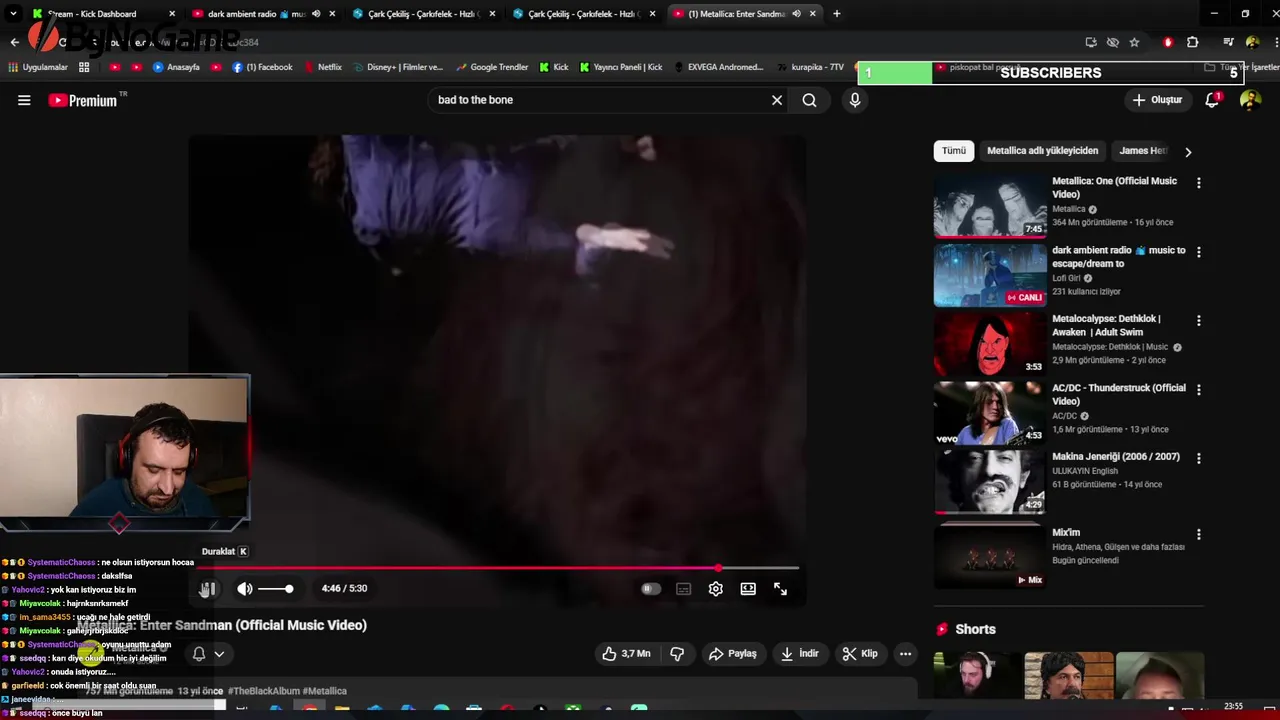Open more actions three-dot menu under video
The image size is (1280, 720).
[905, 654]
